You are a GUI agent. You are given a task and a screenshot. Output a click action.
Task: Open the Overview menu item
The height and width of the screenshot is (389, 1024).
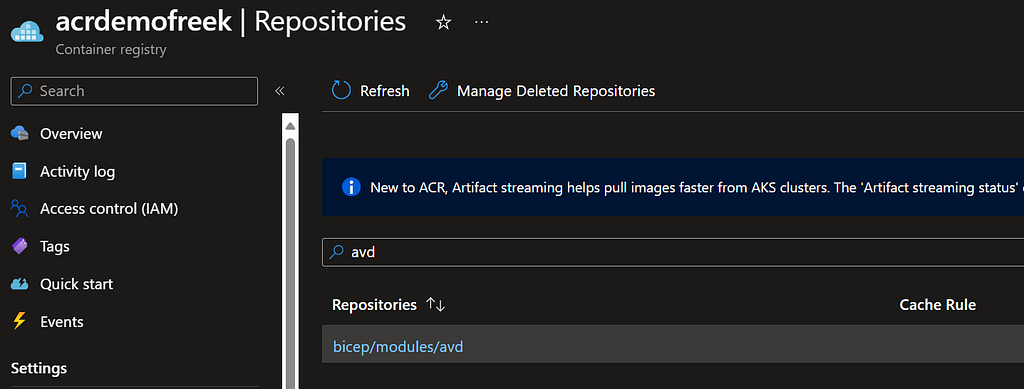coord(71,134)
